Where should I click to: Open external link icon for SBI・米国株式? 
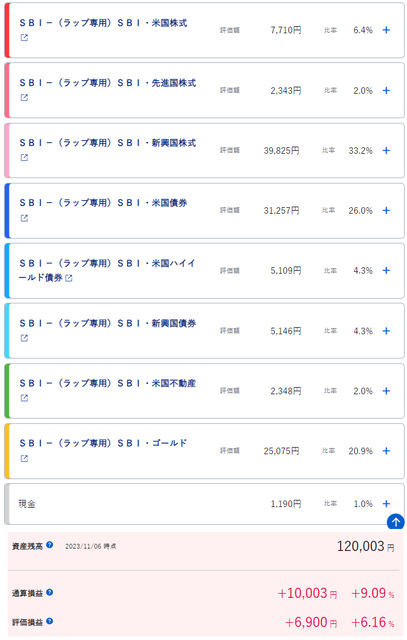(24, 38)
